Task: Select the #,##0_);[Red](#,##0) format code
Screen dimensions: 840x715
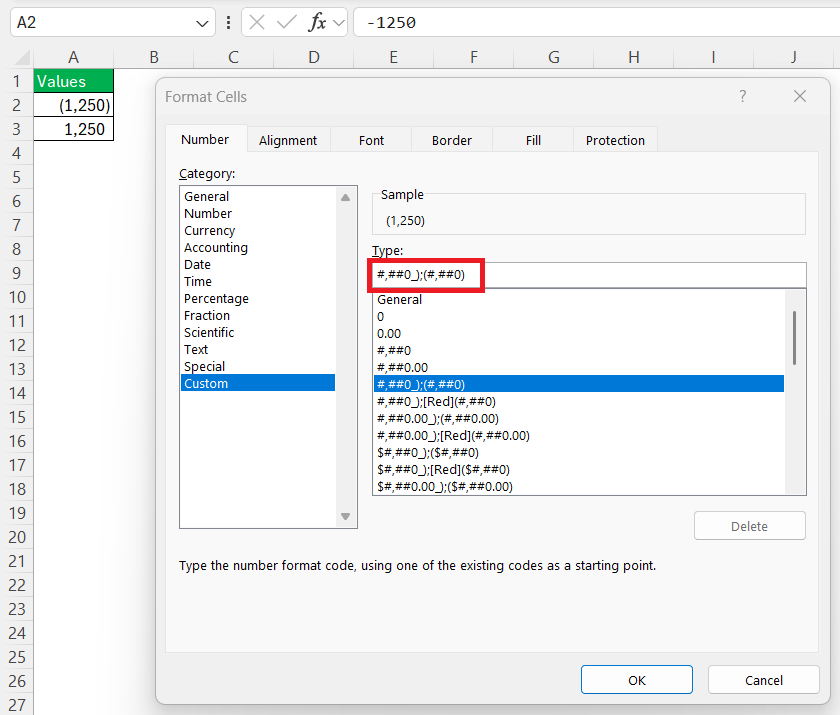Action: [579, 402]
